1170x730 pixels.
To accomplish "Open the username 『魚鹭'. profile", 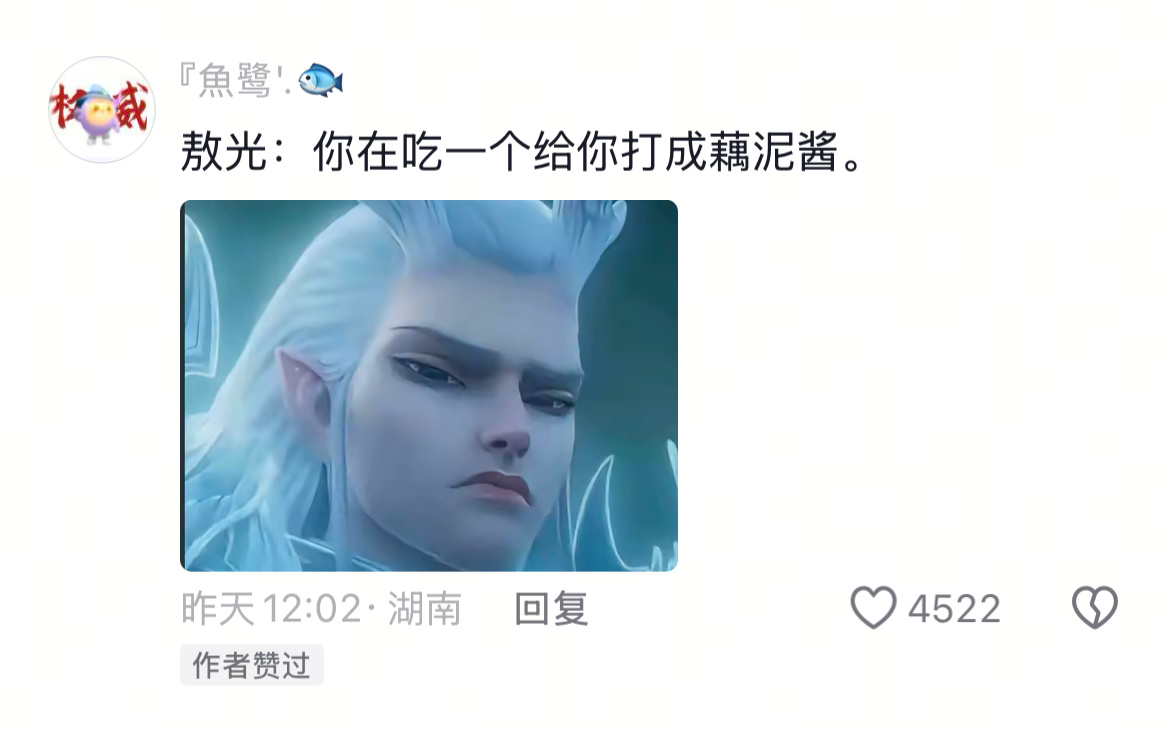I will tap(237, 81).
